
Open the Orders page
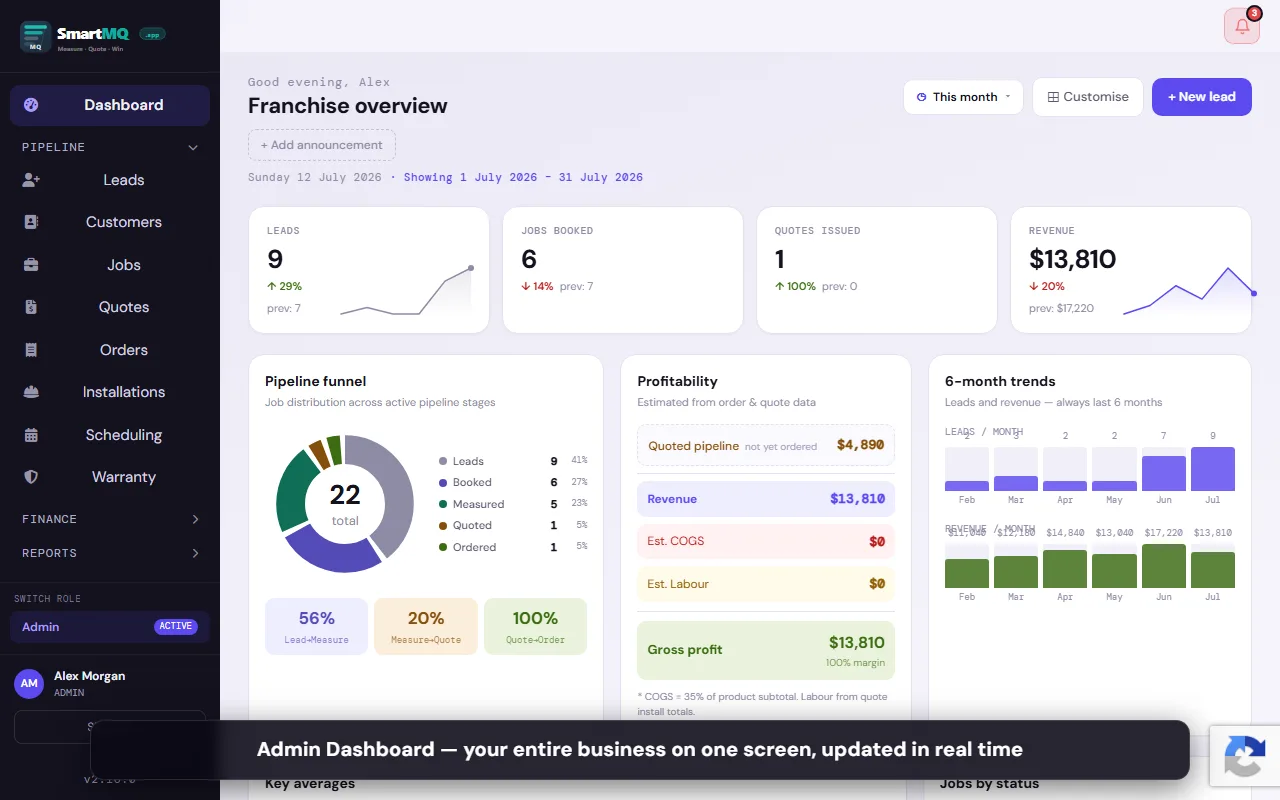[x=110, y=350]
